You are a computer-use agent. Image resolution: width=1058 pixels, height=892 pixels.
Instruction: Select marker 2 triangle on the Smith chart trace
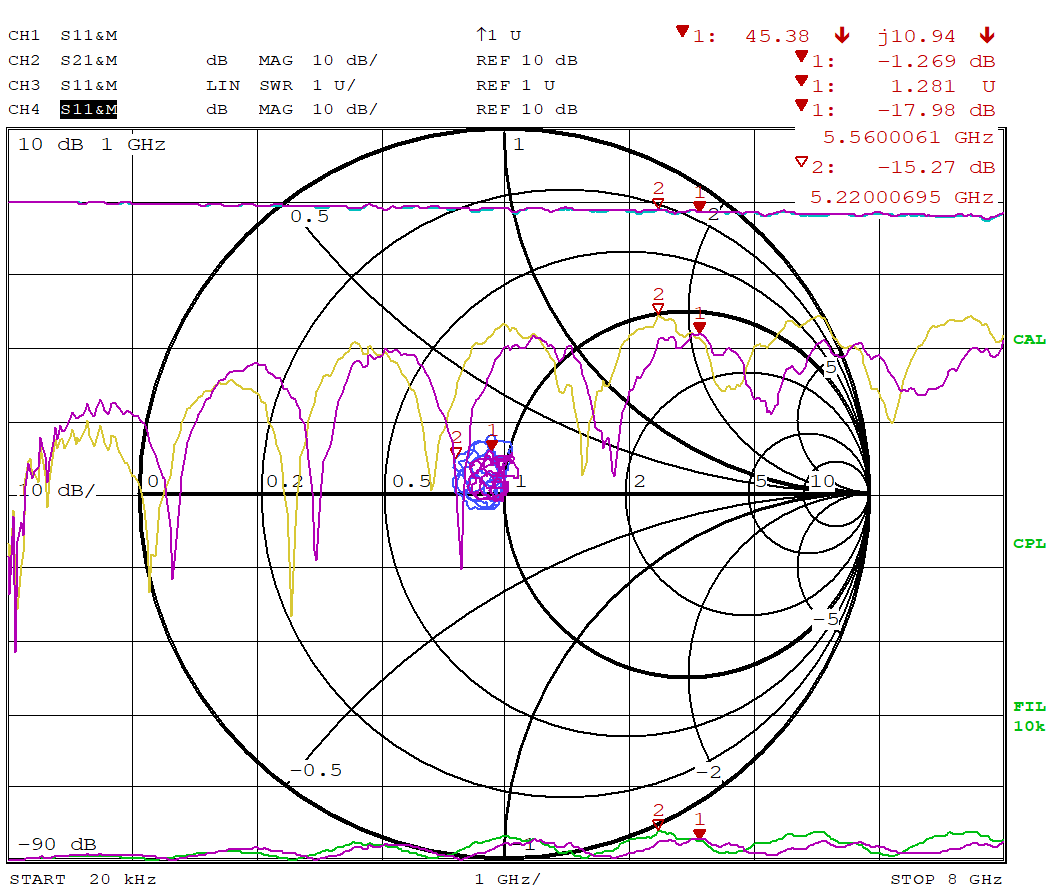point(456,451)
